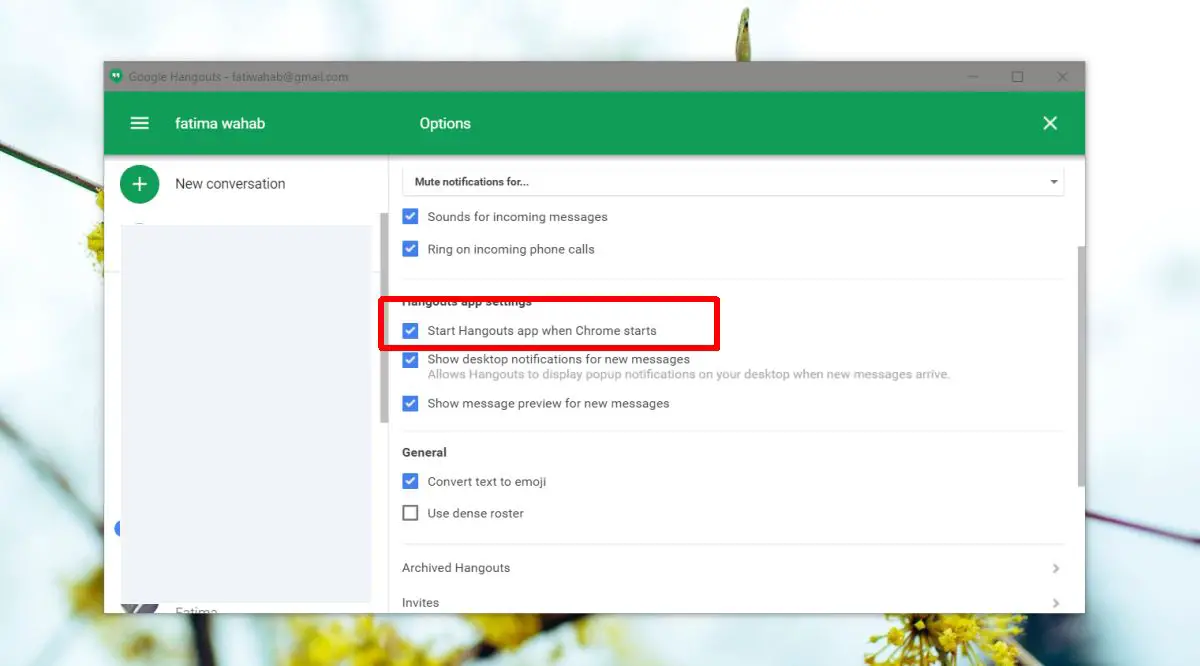This screenshot has height=666, width=1200.
Task: Open the hamburger menu beside fatima wahab
Action: pyautogui.click(x=140, y=123)
